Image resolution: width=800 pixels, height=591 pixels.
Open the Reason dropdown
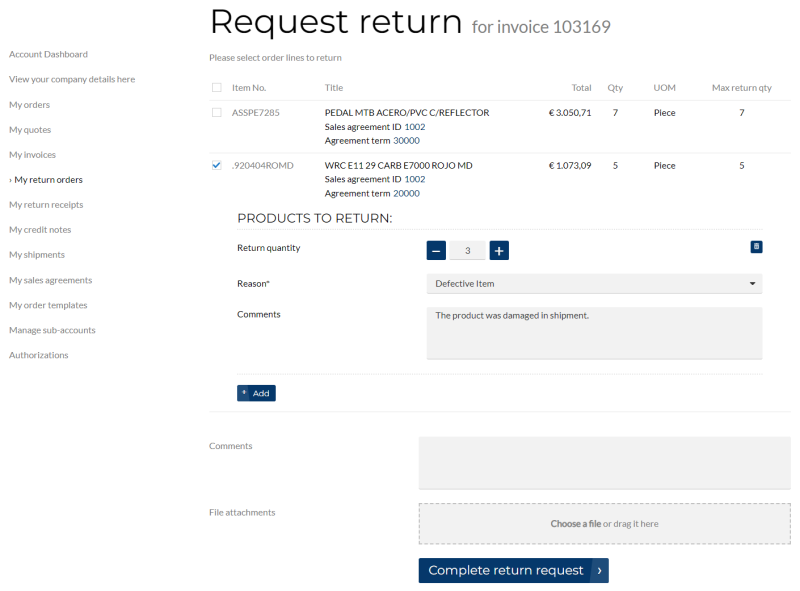coord(594,284)
